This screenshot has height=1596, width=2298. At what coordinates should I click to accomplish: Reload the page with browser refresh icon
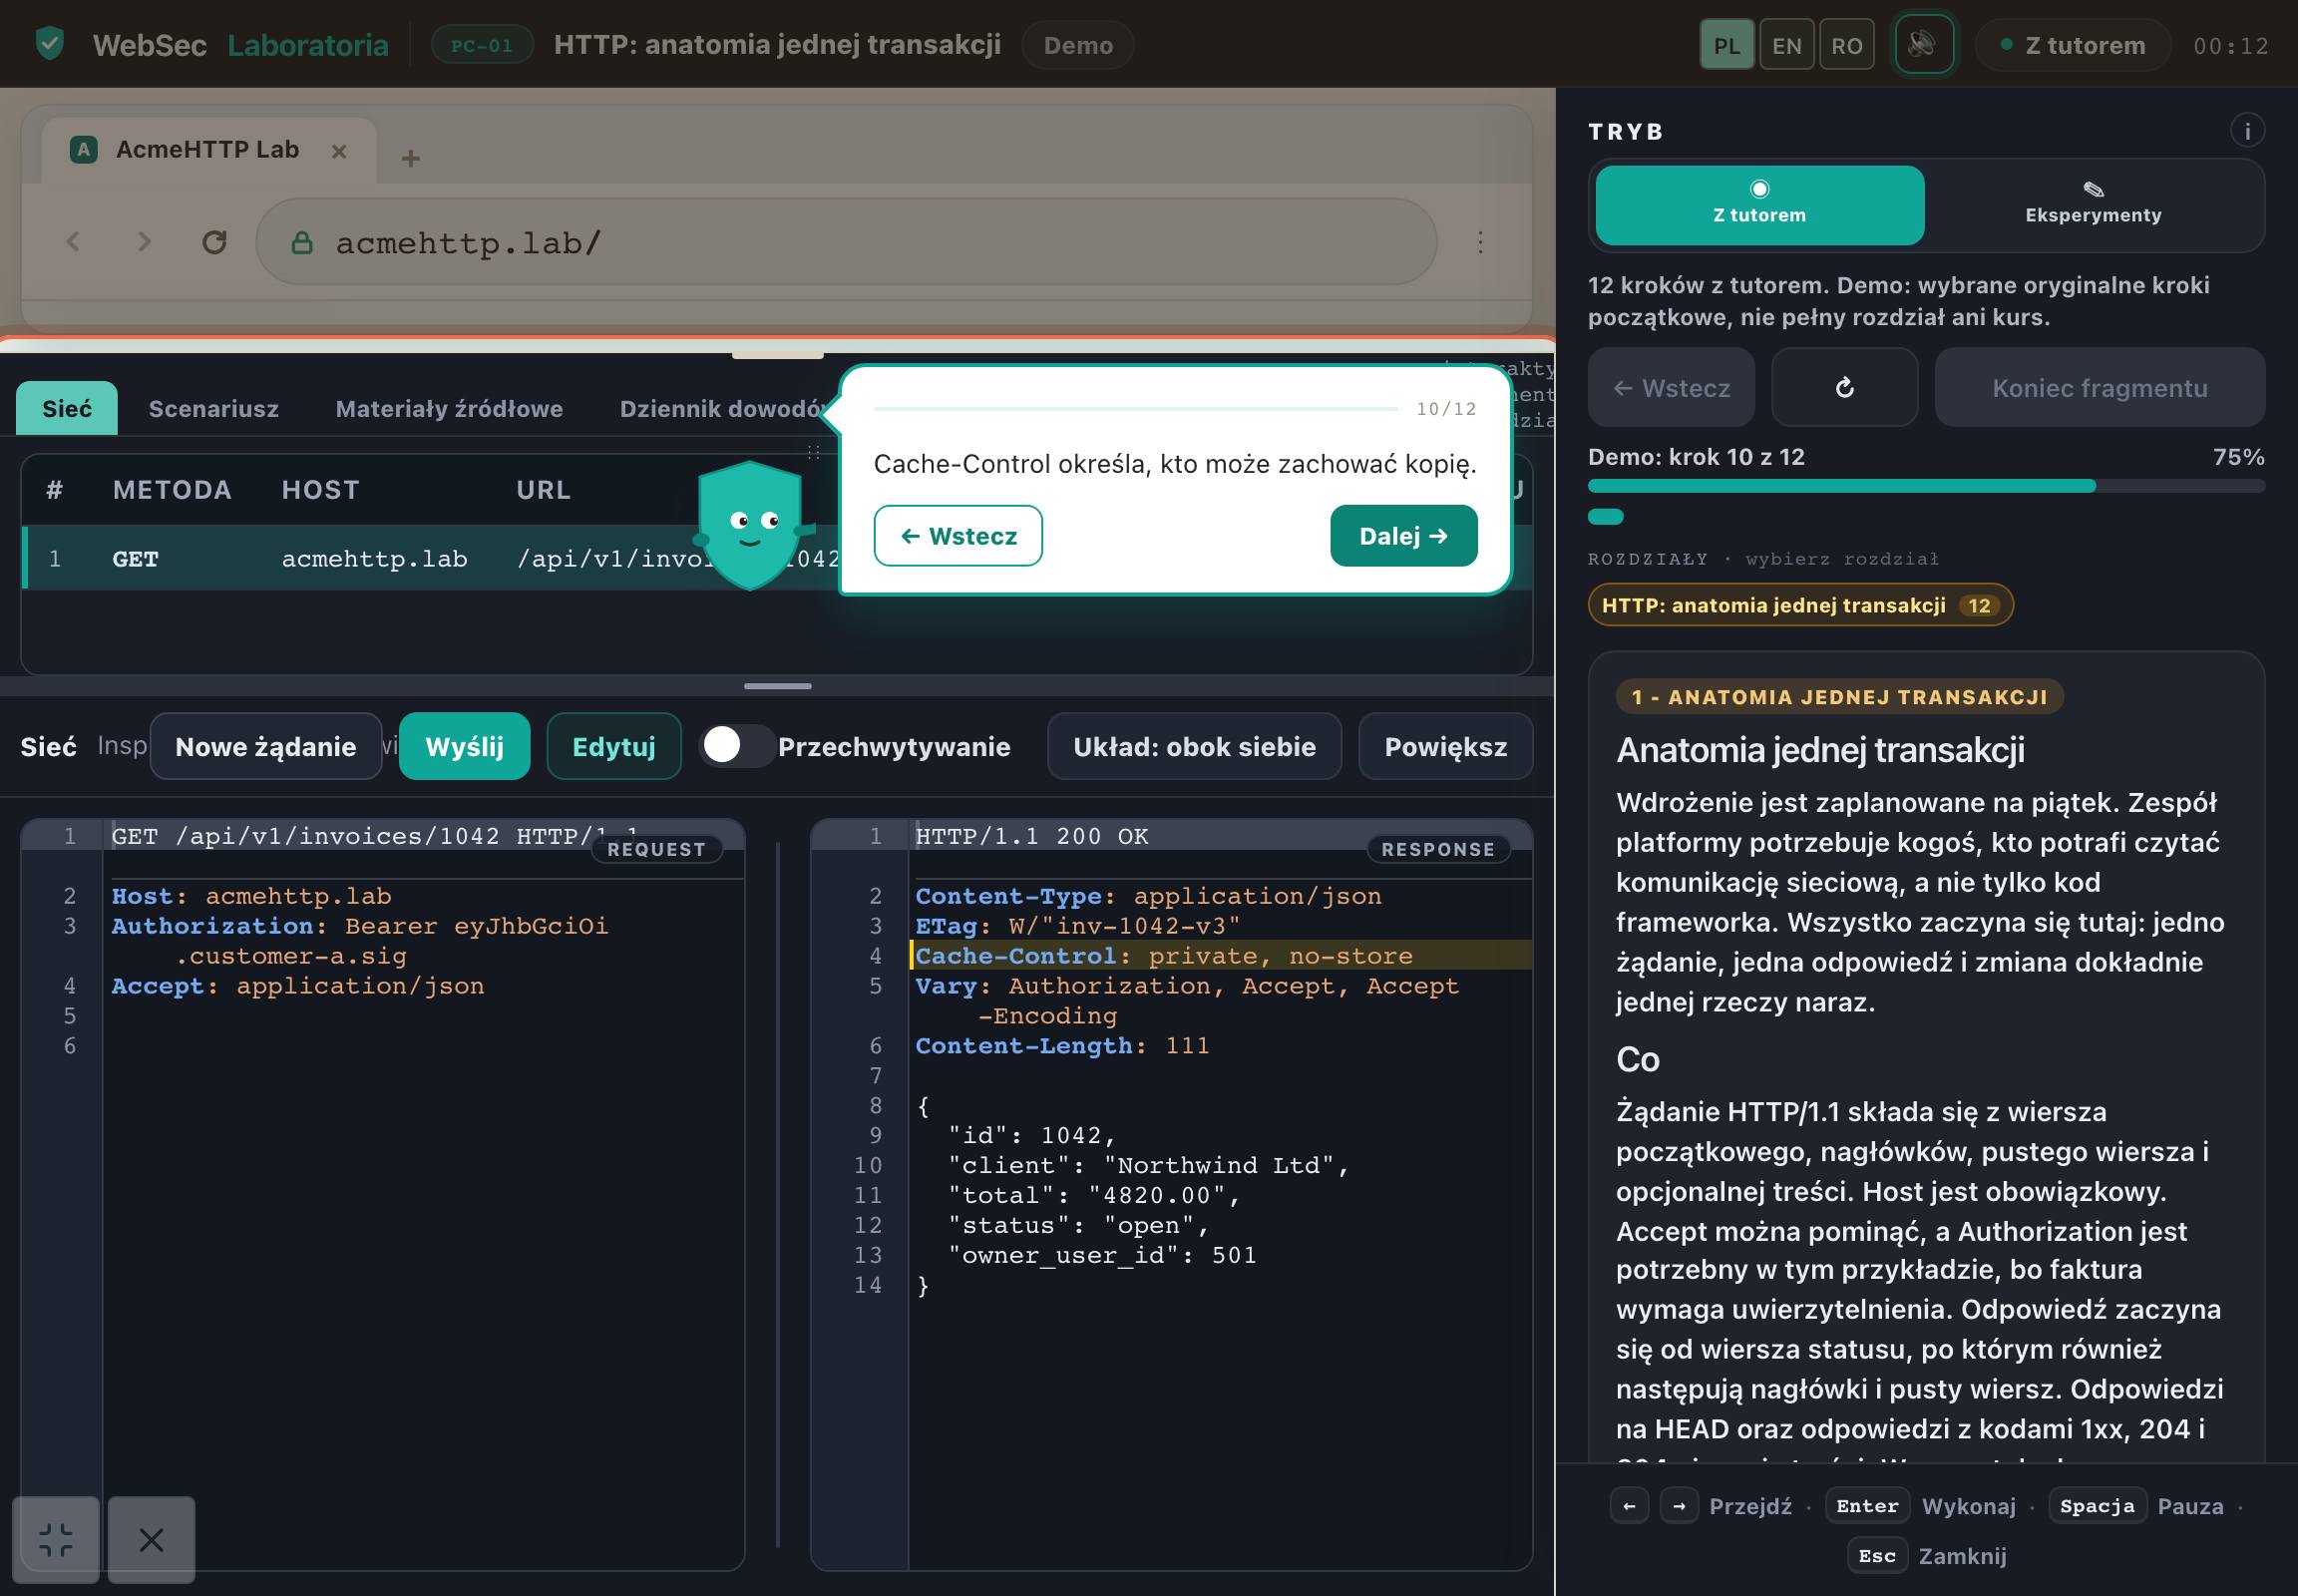click(x=214, y=242)
